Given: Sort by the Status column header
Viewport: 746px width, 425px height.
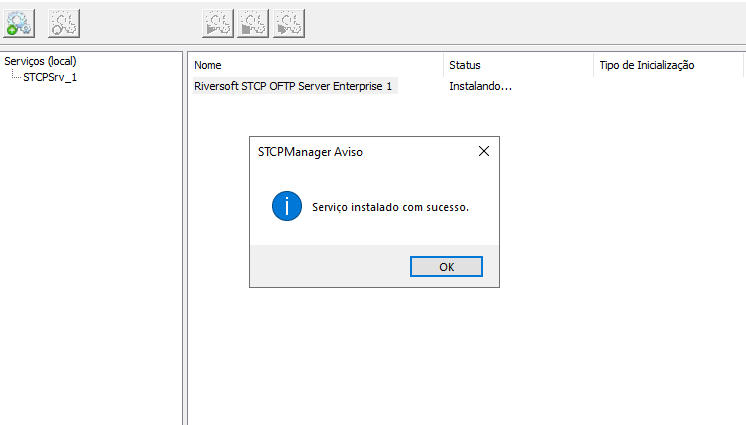Looking at the screenshot, I should coord(518,65).
